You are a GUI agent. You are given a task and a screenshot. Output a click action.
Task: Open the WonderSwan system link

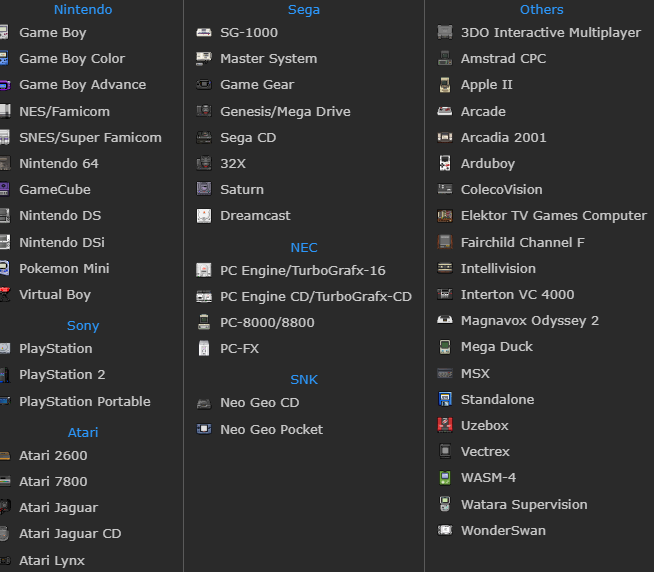tap(503, 531)
